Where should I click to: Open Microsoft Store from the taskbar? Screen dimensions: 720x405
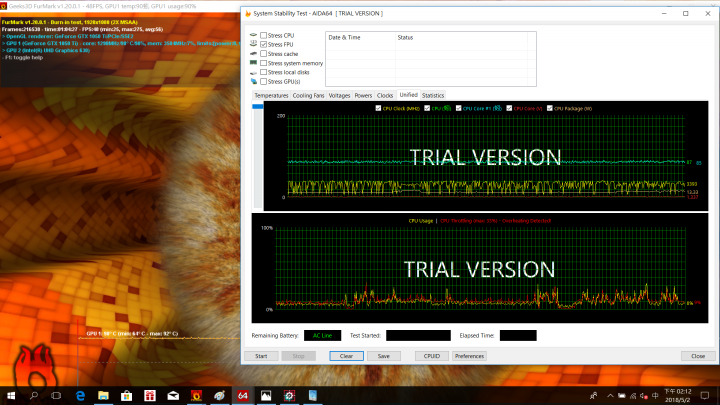(x=127, y=395)
